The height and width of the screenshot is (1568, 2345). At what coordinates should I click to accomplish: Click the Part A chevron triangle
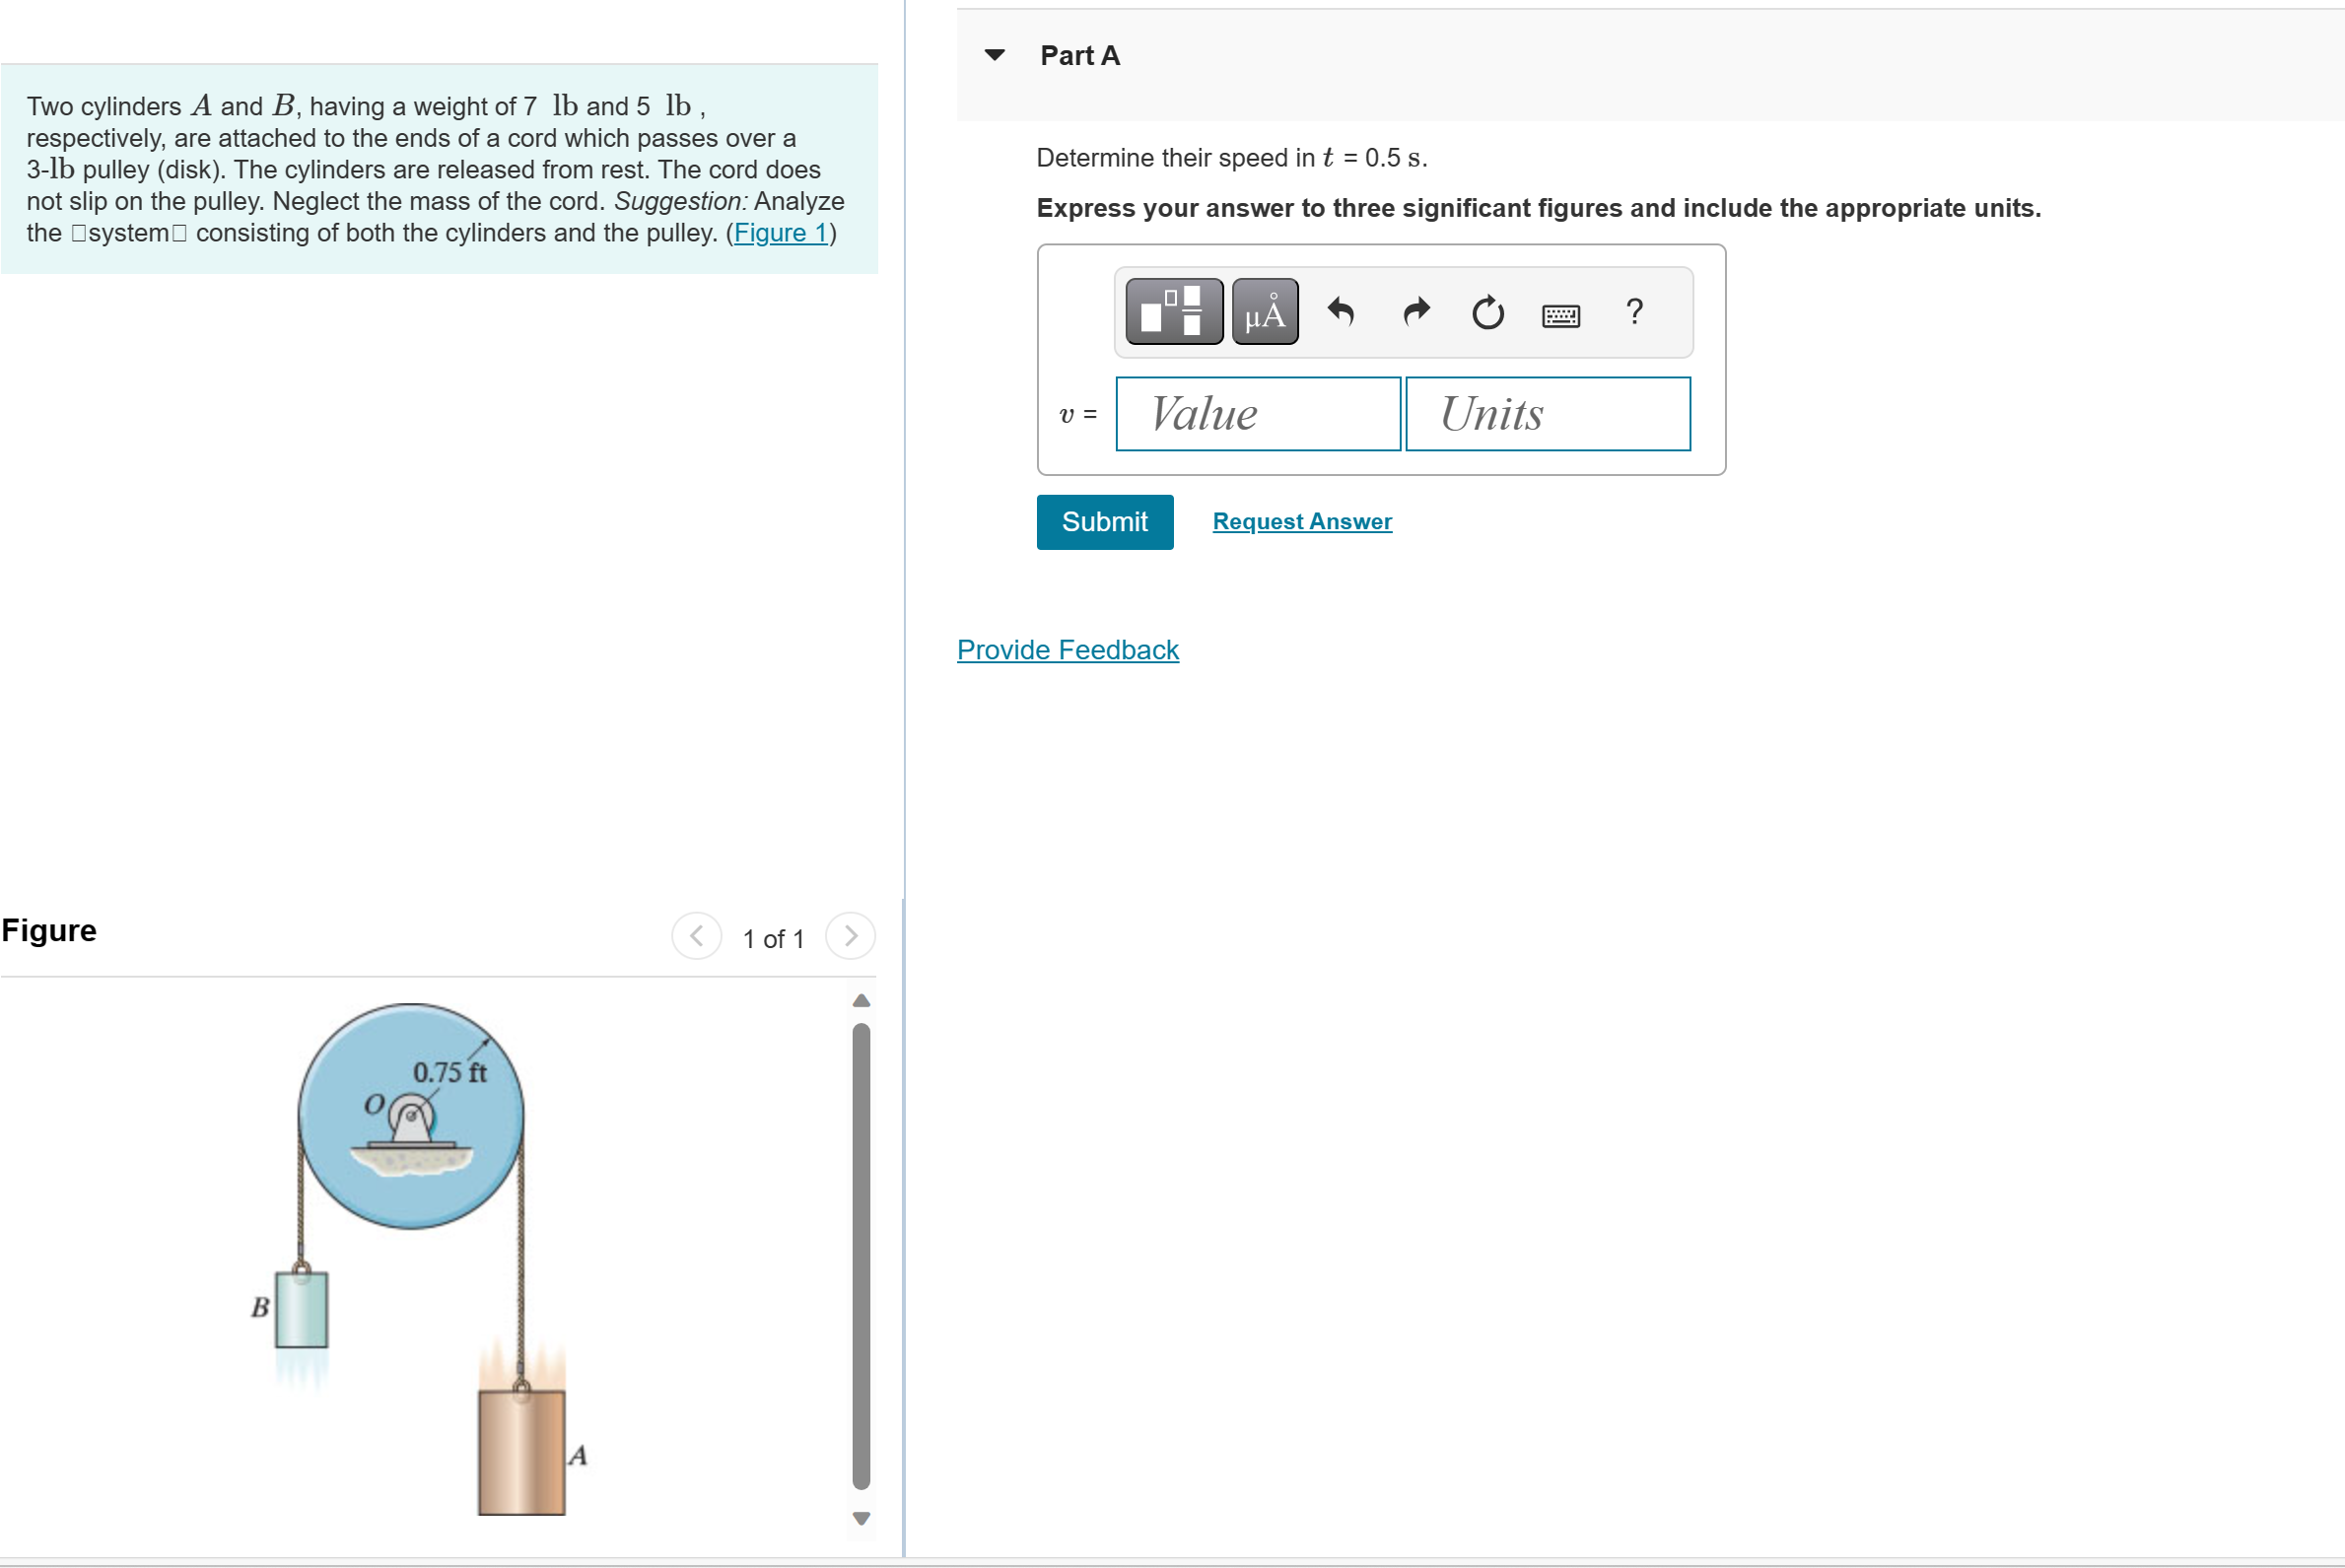coord(996,55)
